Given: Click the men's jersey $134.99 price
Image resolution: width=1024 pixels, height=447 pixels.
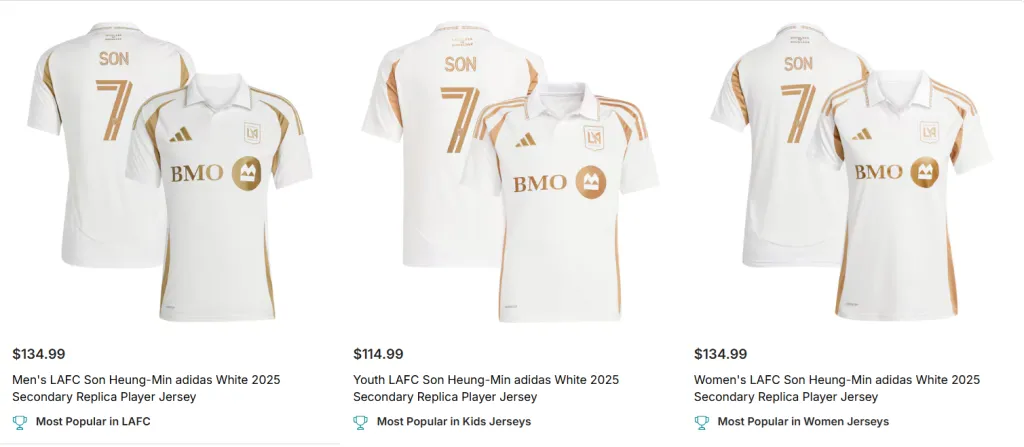Looking at the screenshot, I should click(39, 354).
